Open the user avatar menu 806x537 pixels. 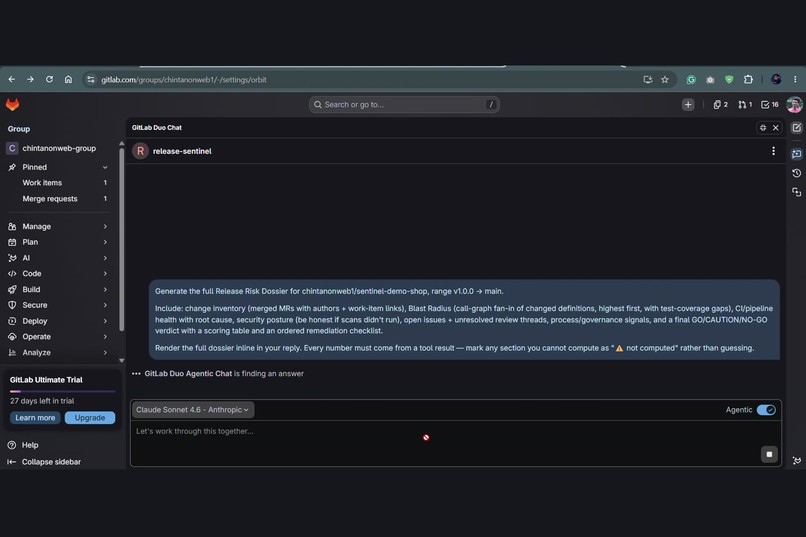point(794,105)
